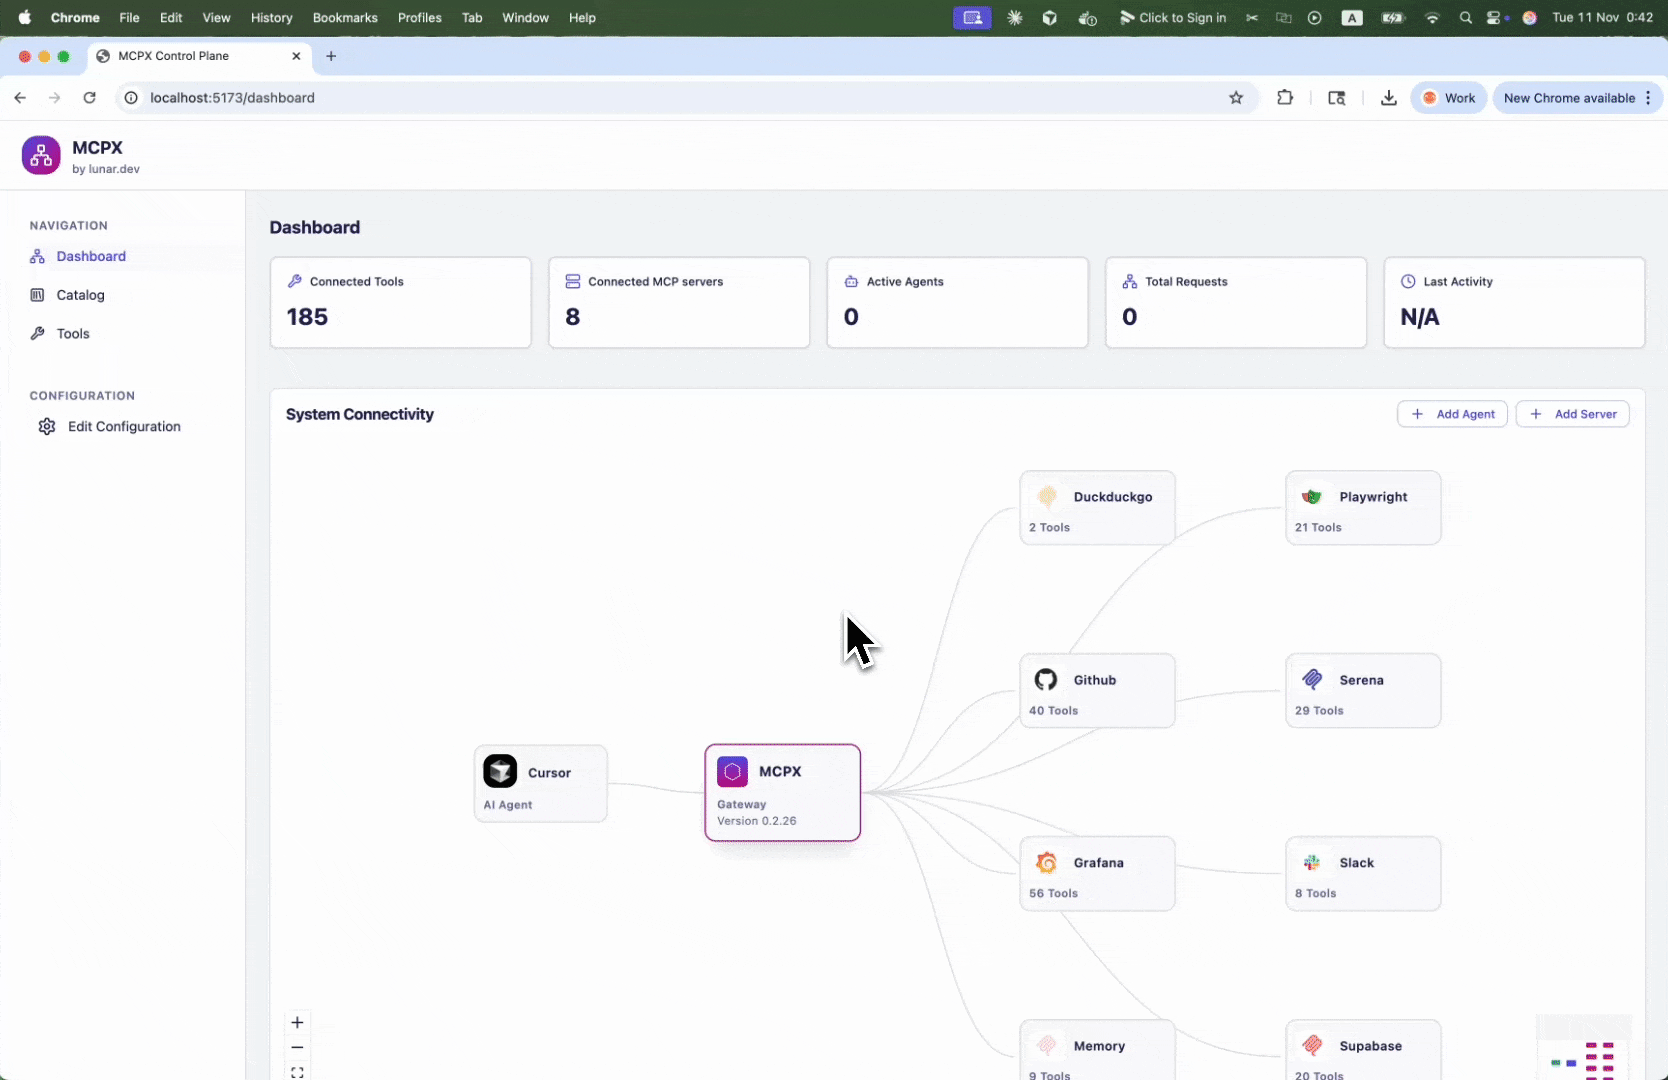The height and width of the screenshot is (1080, 1668).
Task: Fit the connectivity graph to view
Action: (x=297, y=1072)
